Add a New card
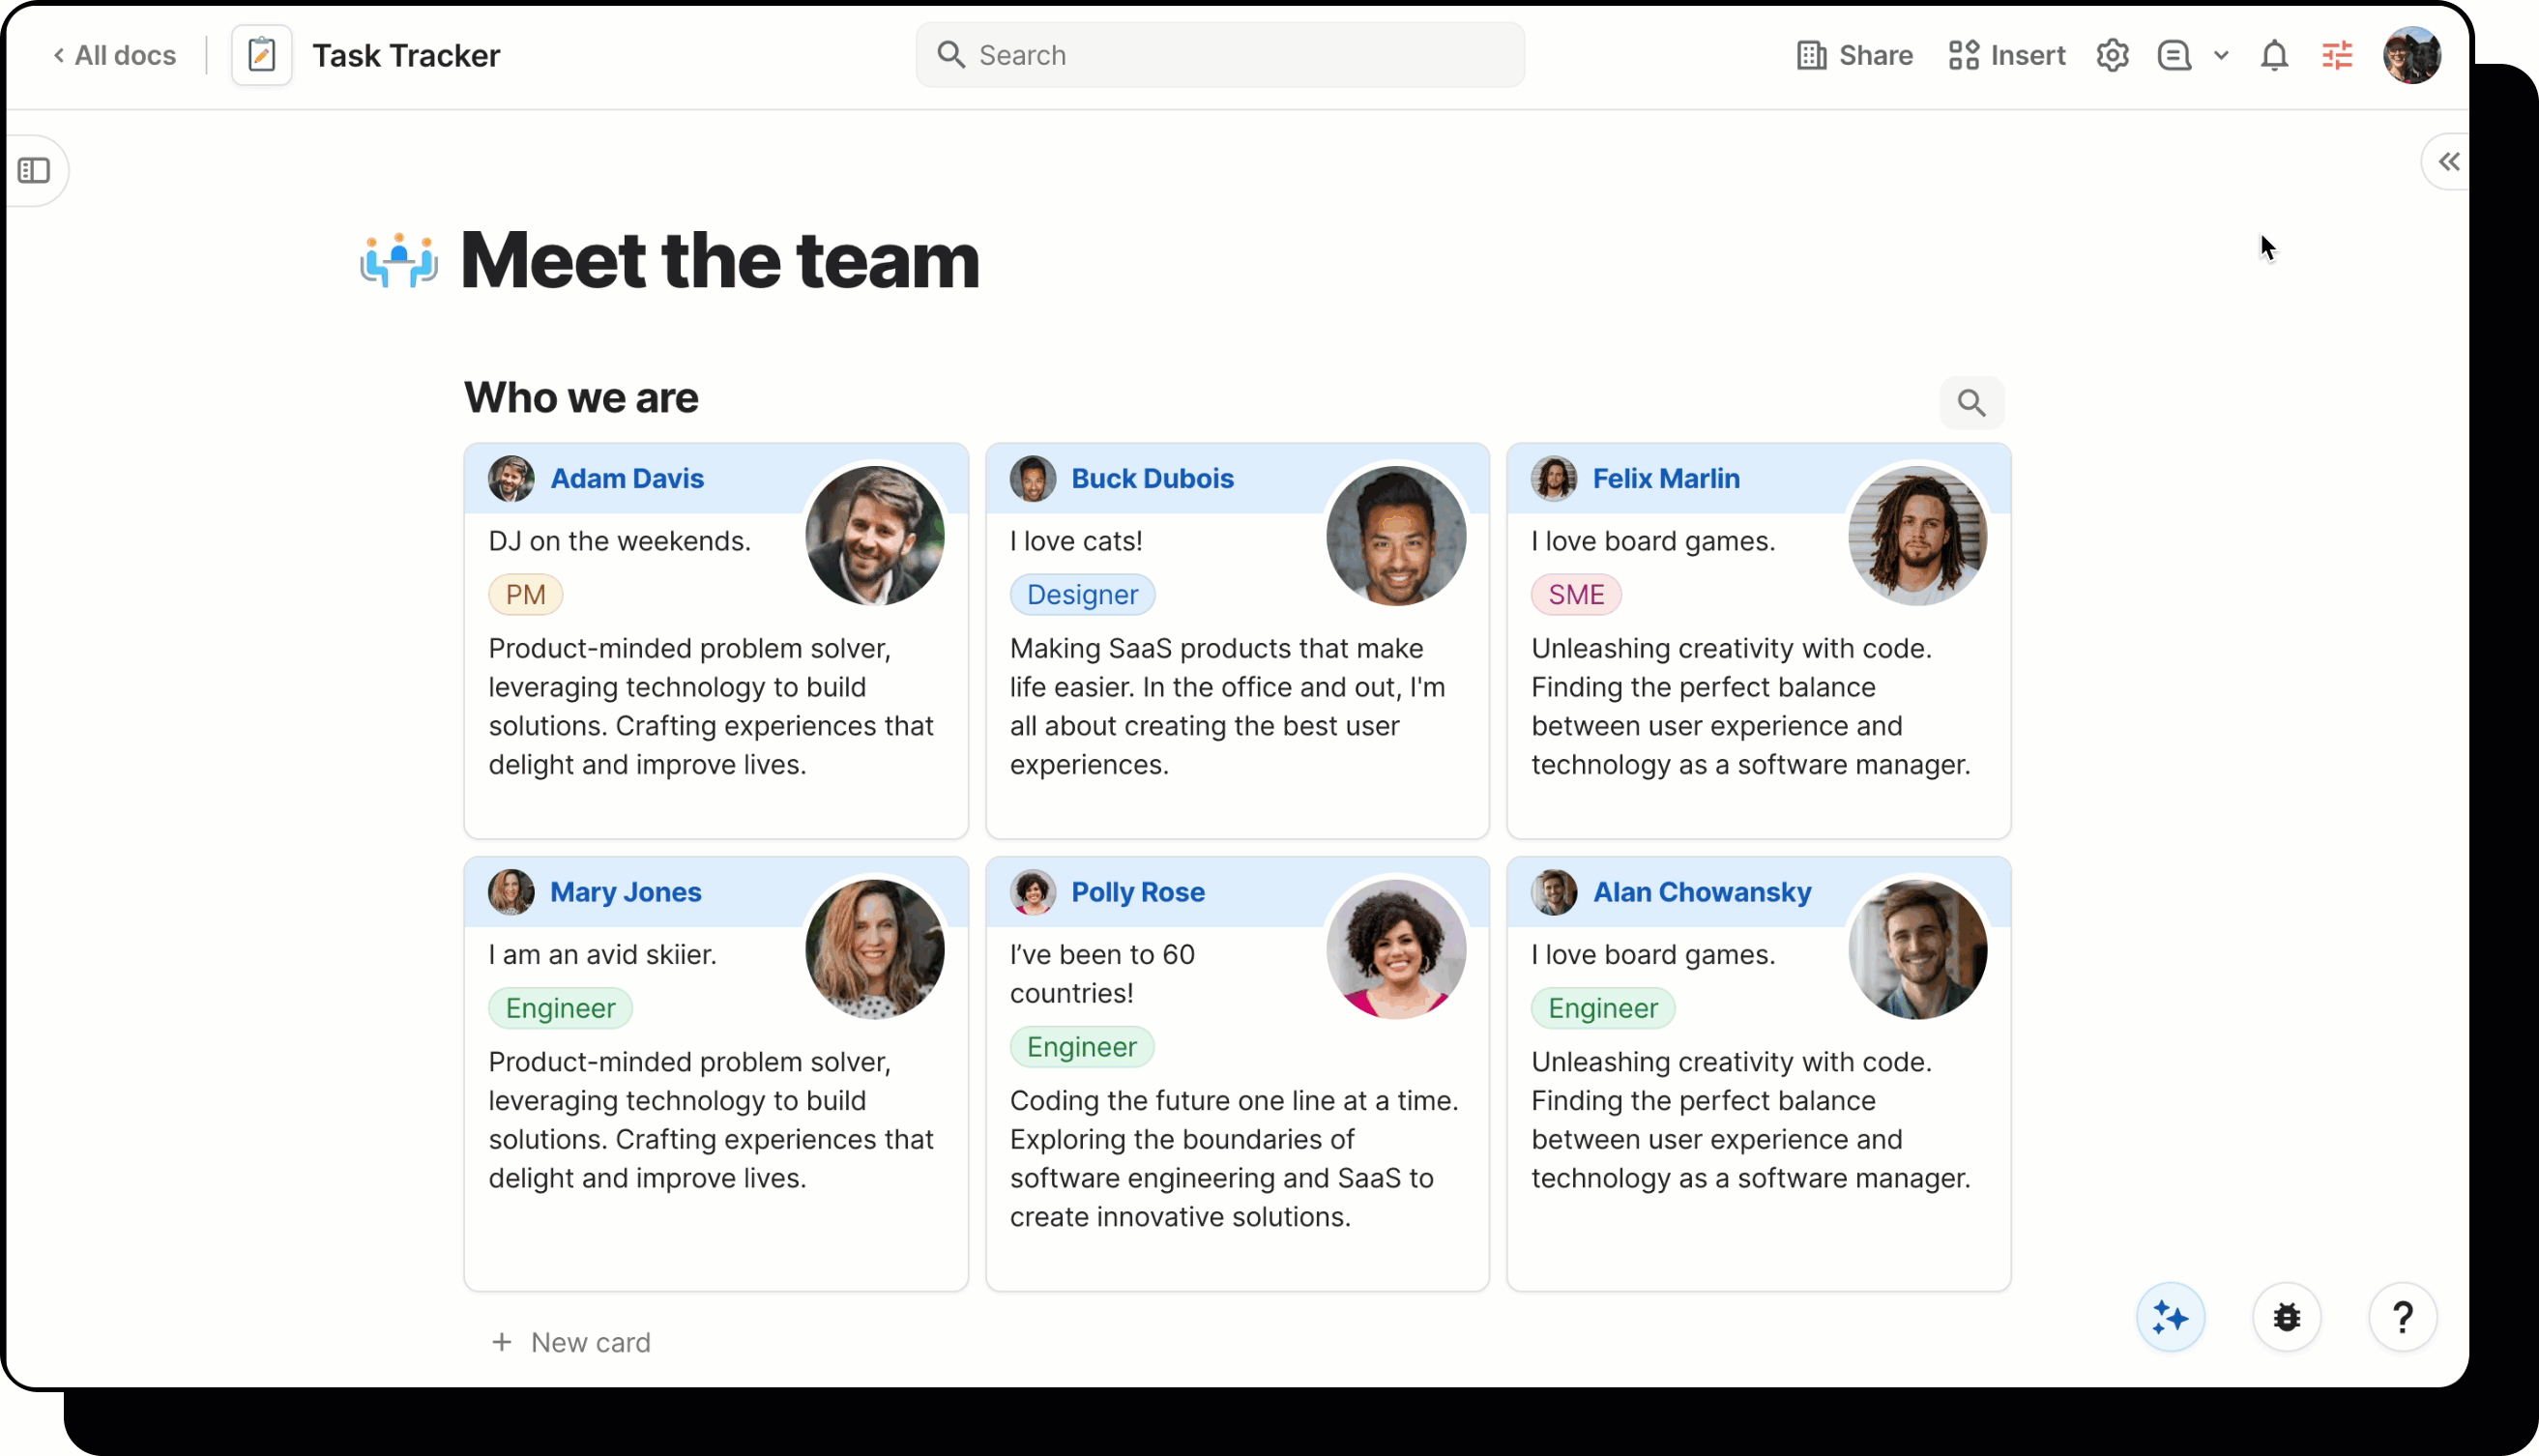Image resolution: width=2539 pixels, height=1456 pixels. (x=571, y=1342)
